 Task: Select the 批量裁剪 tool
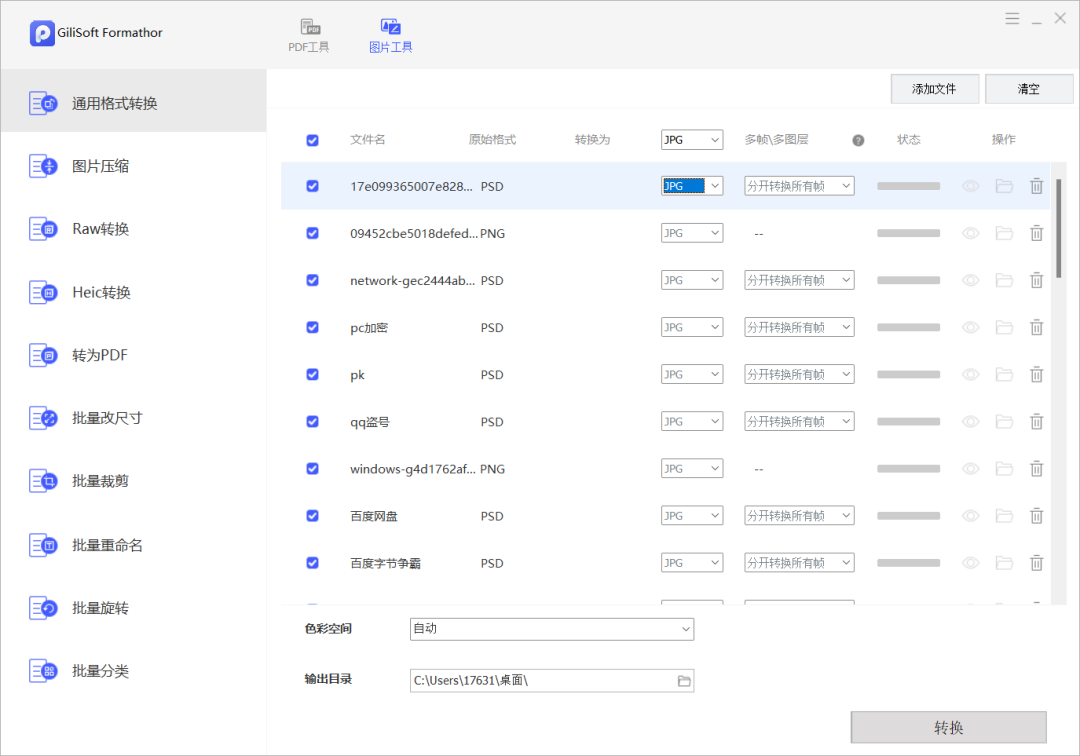(100, 481)
